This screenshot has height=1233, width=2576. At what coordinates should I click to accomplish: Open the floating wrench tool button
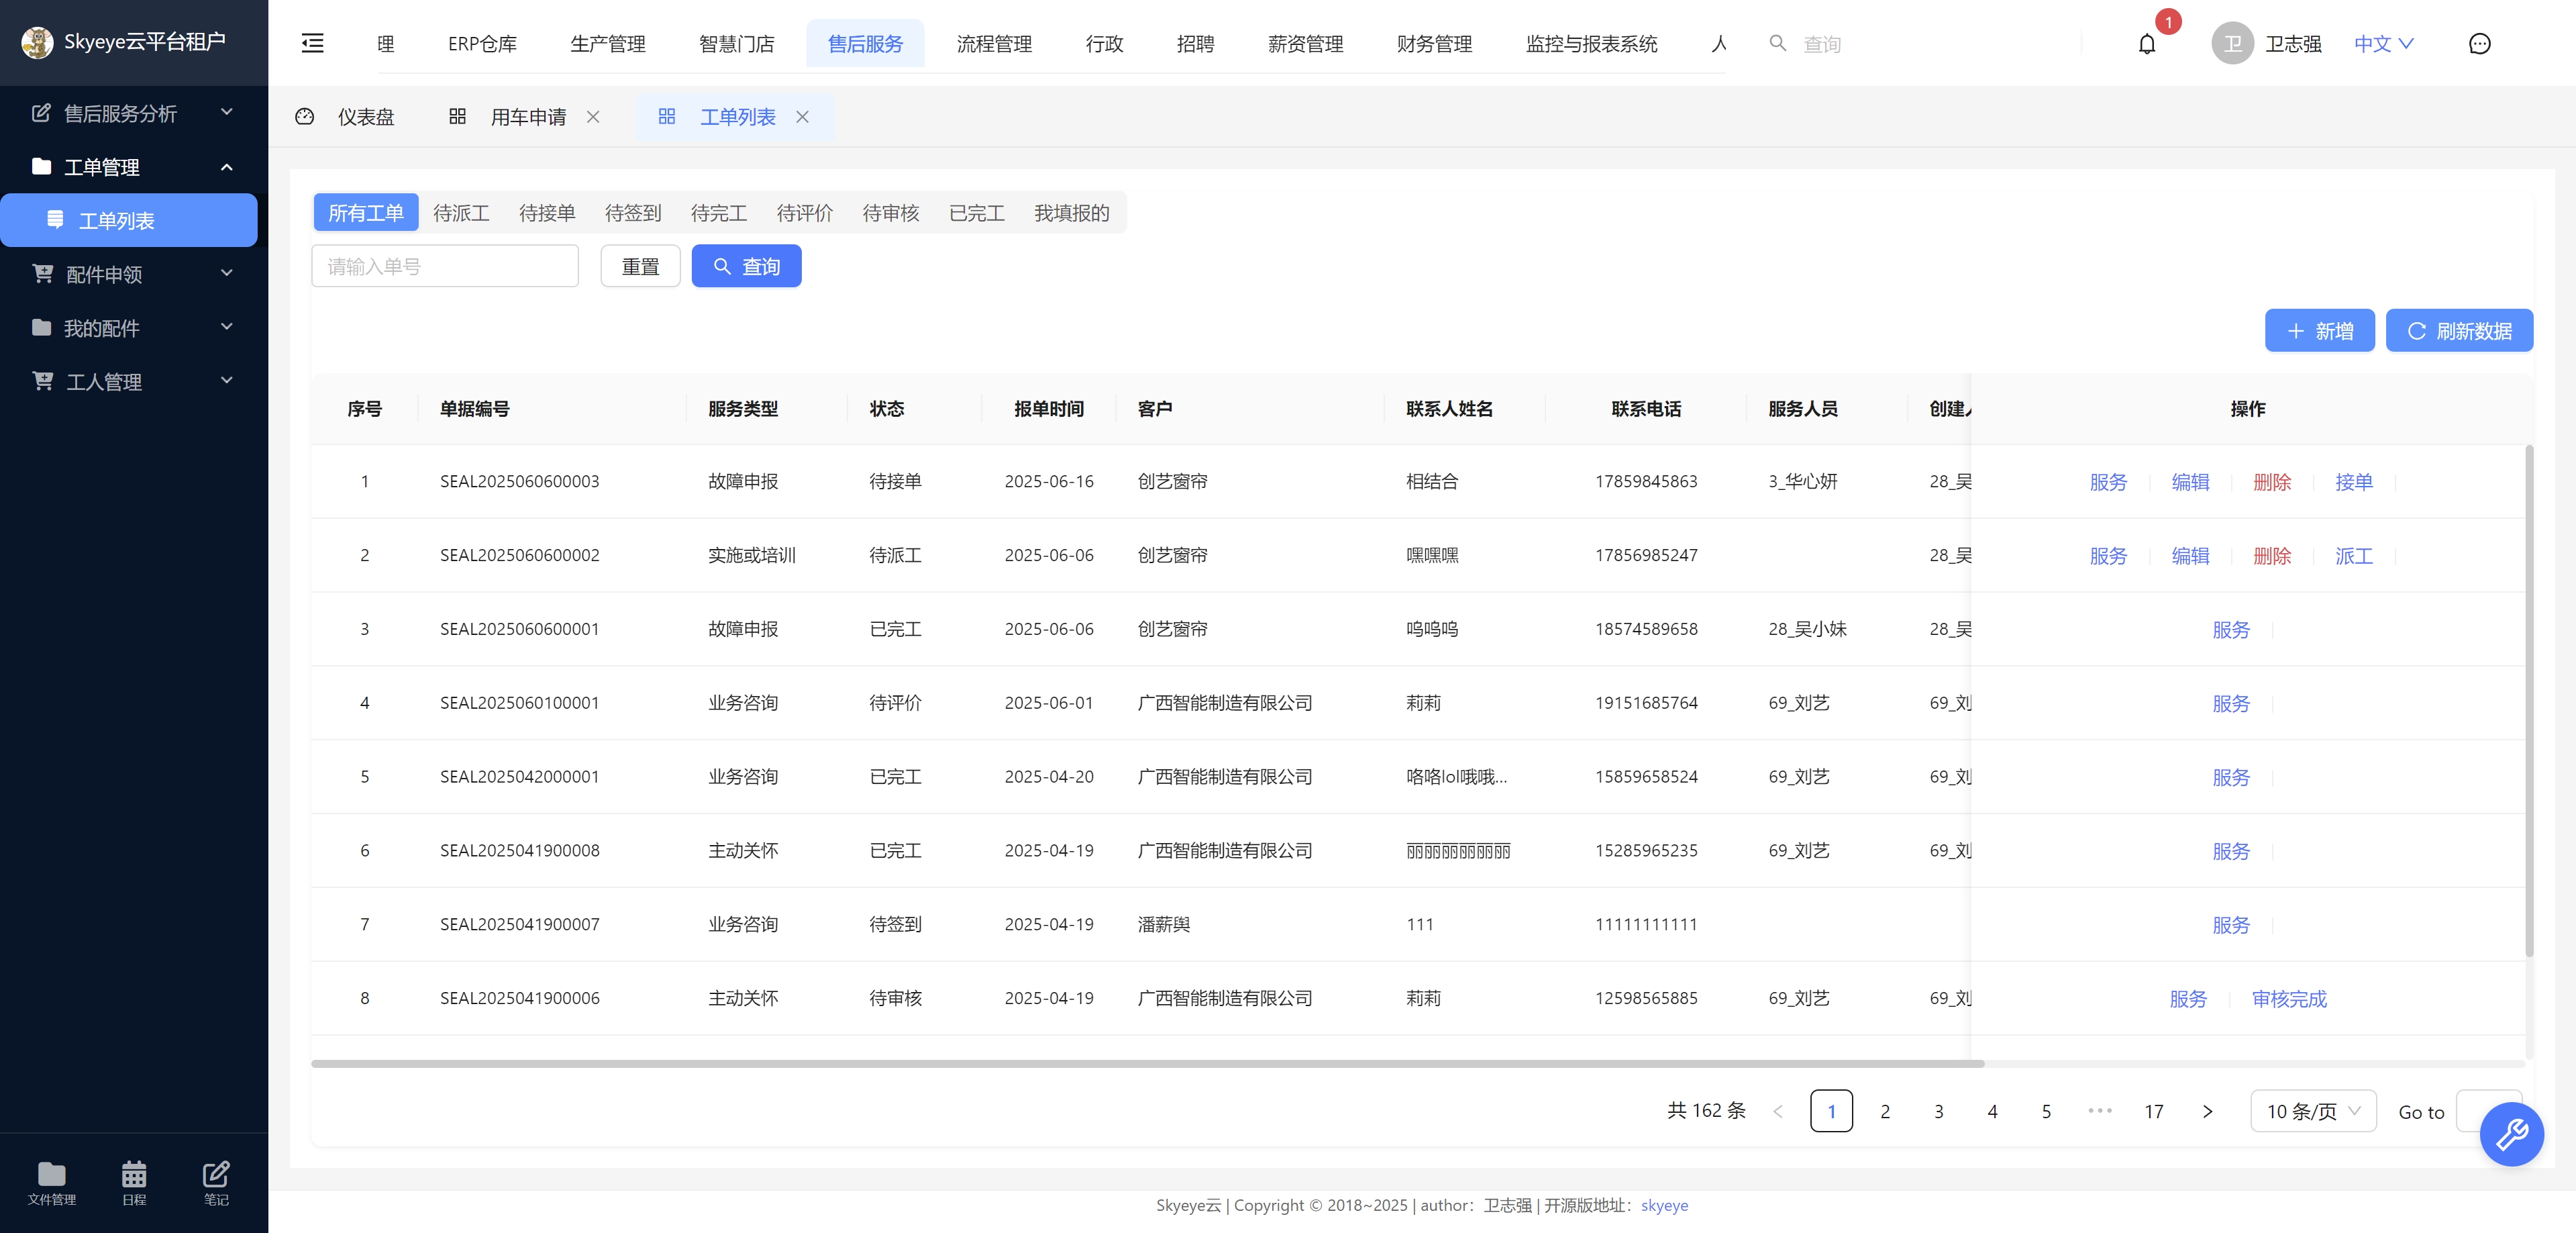click(2511, 1134)
